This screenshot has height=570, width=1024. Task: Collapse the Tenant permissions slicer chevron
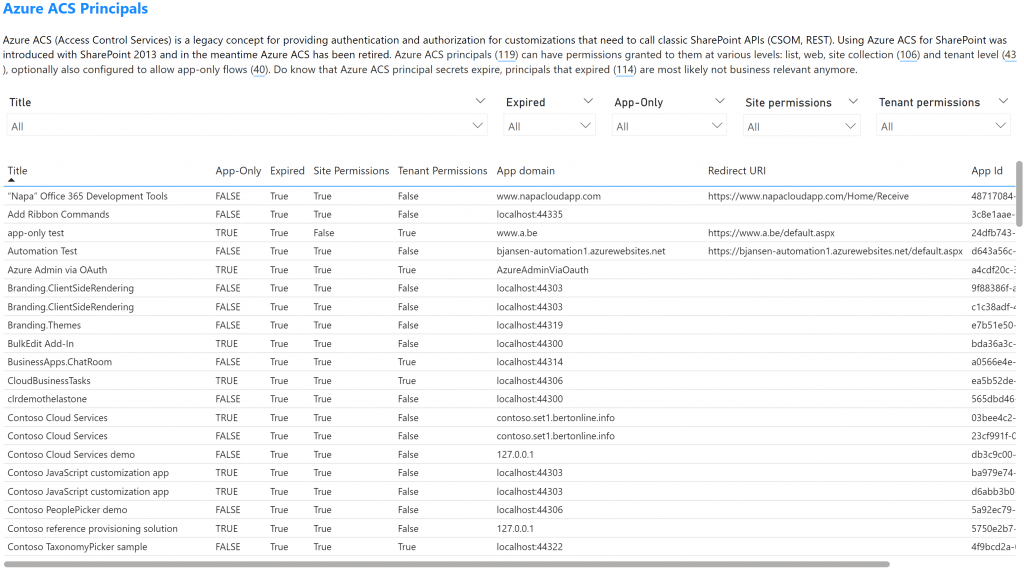coord(1004,101)
